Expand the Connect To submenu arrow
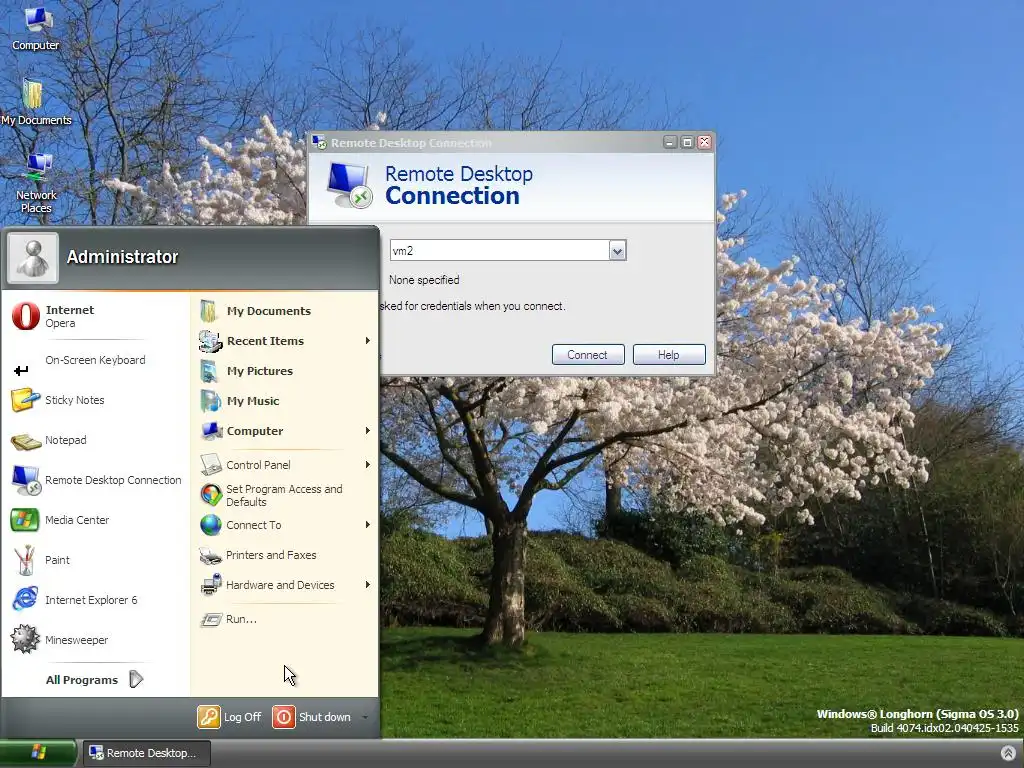This screenshot has width=1024, height=768. point(368,525)
